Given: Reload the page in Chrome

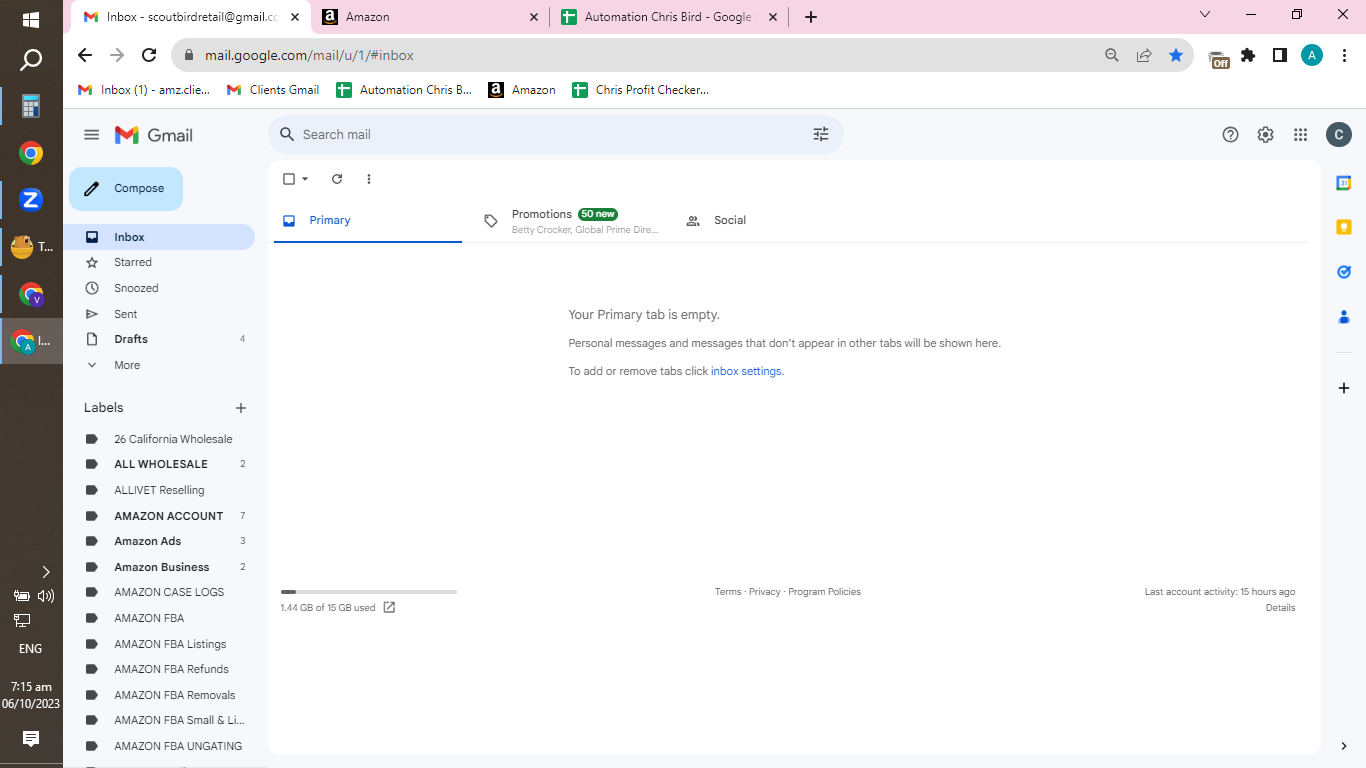Looking at the screenshot, I should tap(149, 56).
